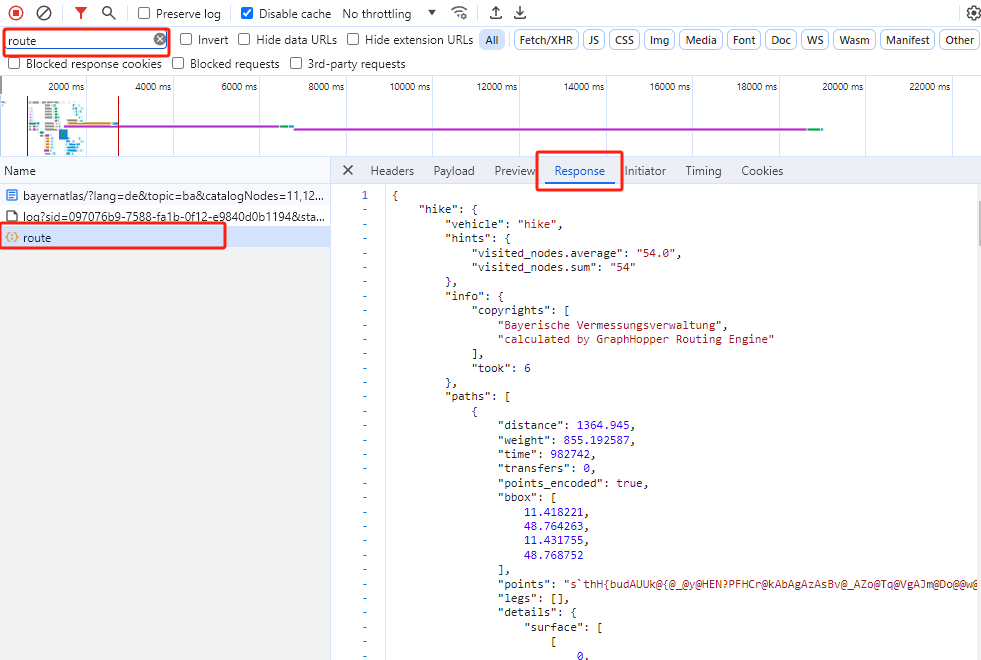This screenshot has height=660, width=981.
Task: Open the Timing tab
Action: (x=703, y=171)
